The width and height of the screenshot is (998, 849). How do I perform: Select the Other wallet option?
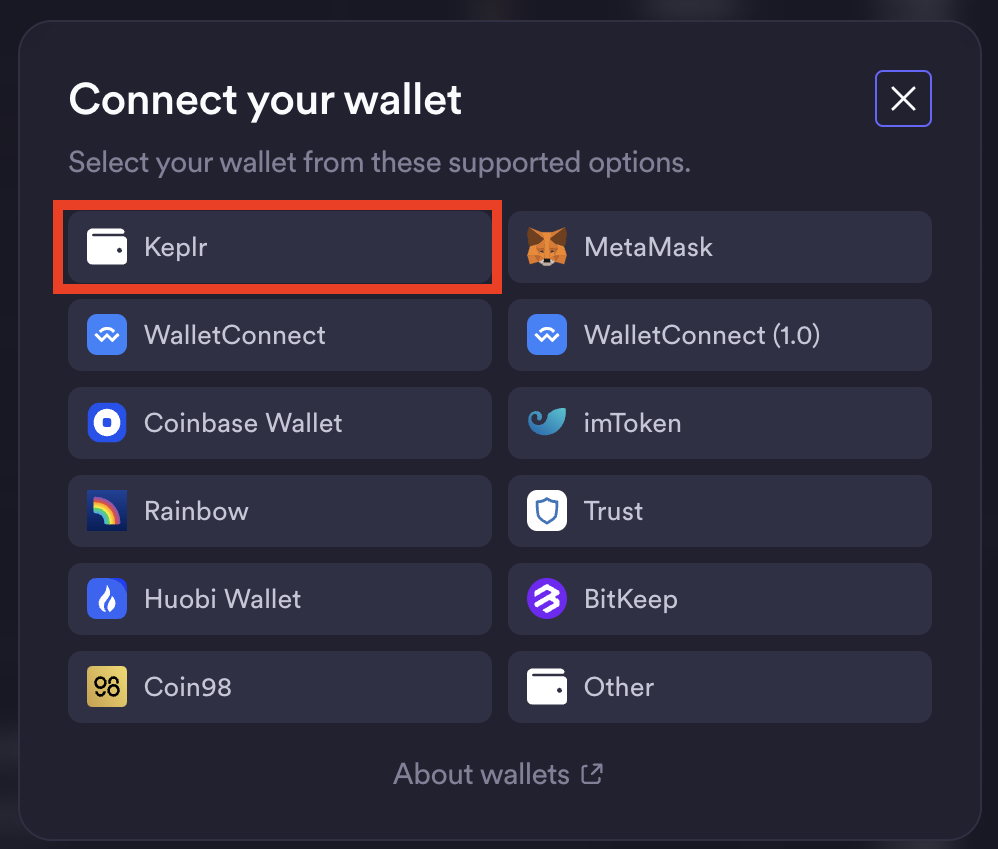[x=719, y=687]
